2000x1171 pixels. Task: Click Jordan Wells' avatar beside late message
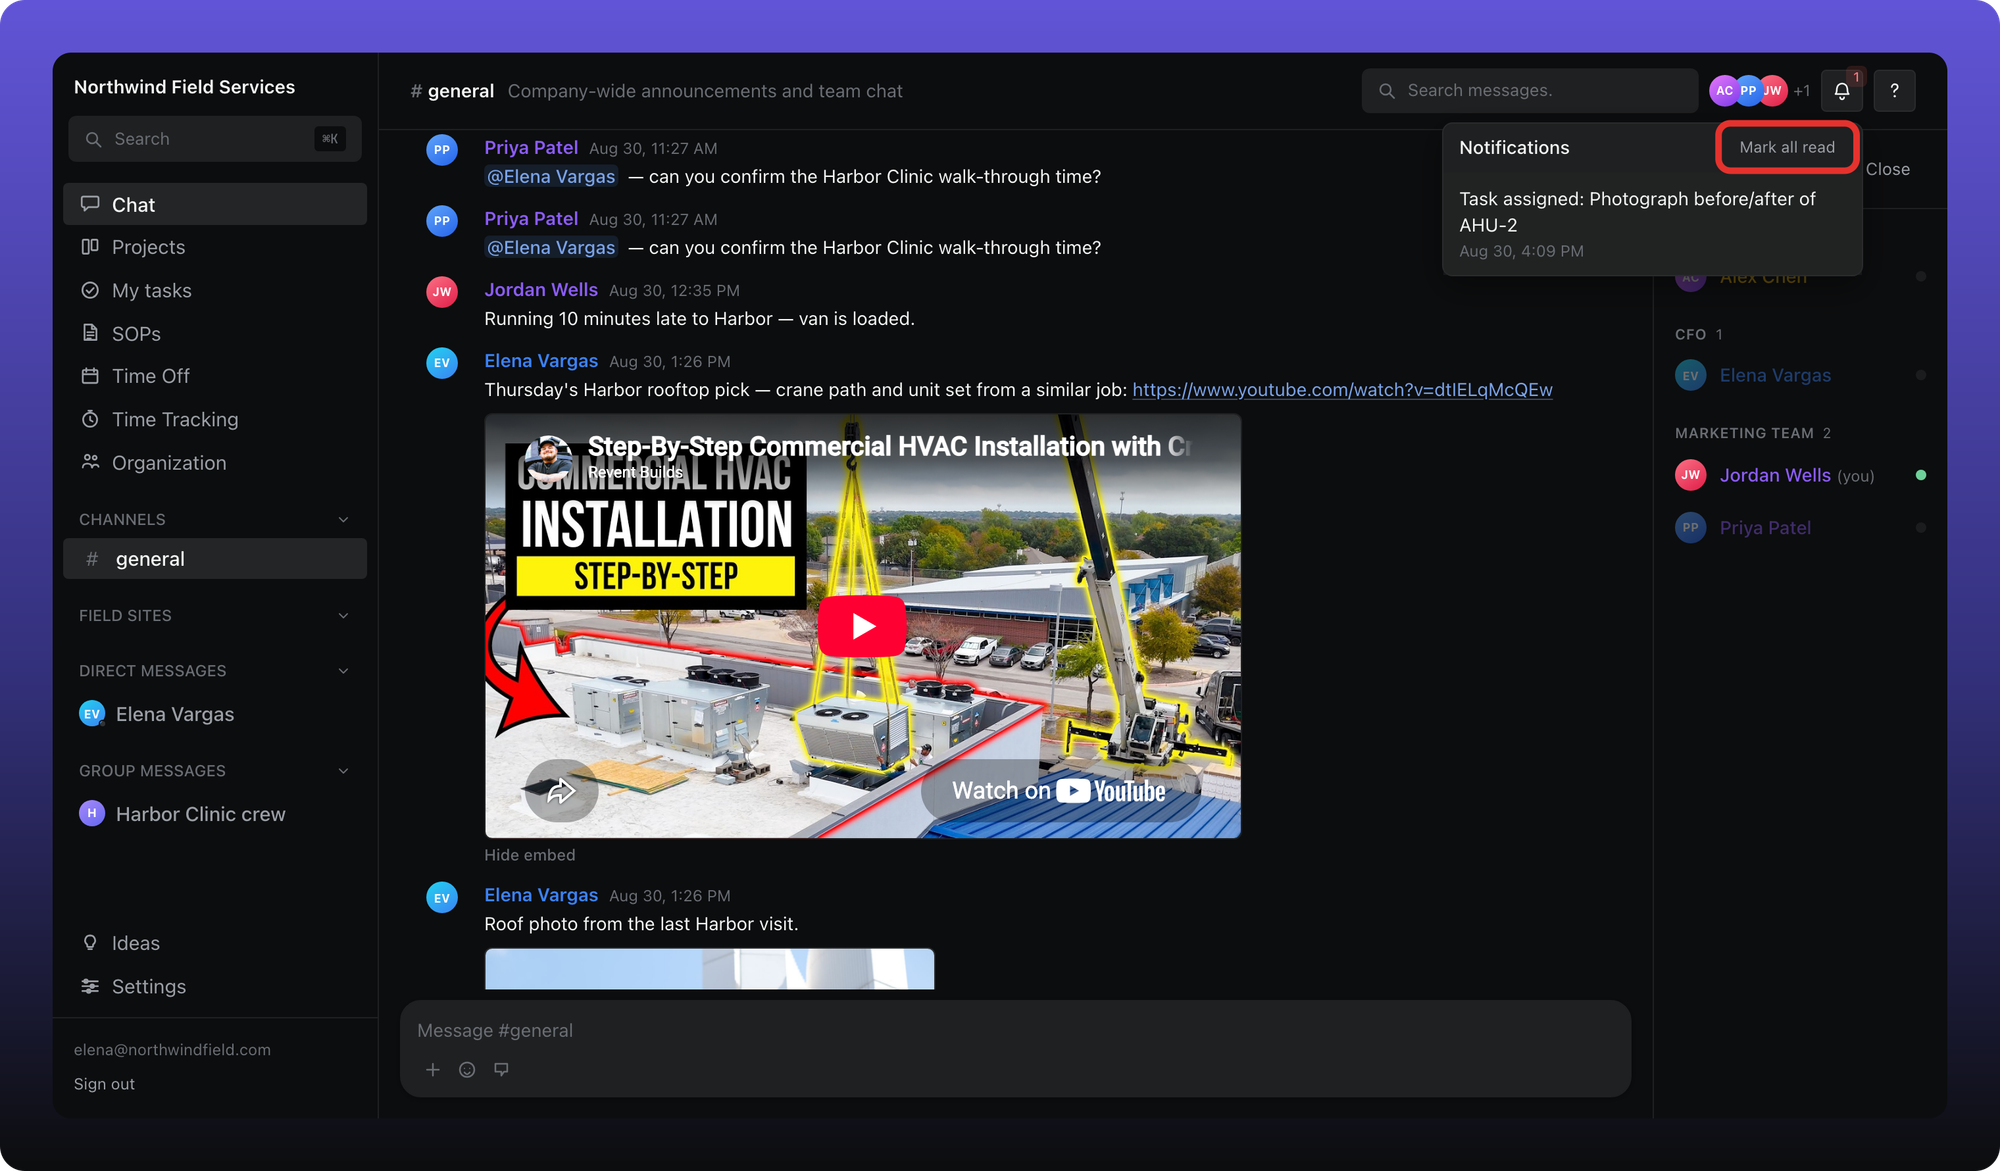[442, 292]
